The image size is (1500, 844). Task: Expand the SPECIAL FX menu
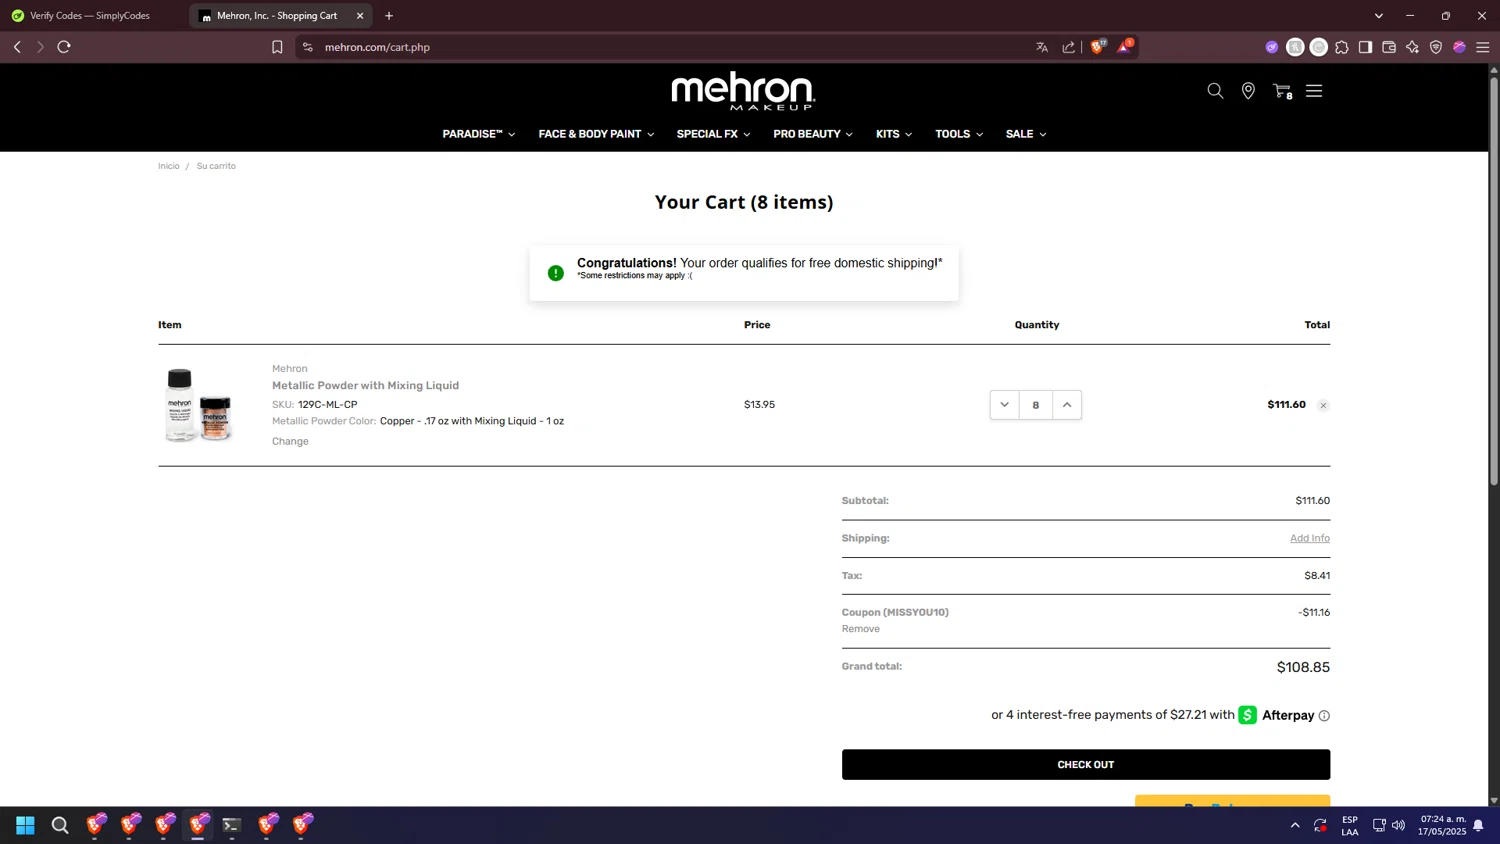click(x=713, y=134)
